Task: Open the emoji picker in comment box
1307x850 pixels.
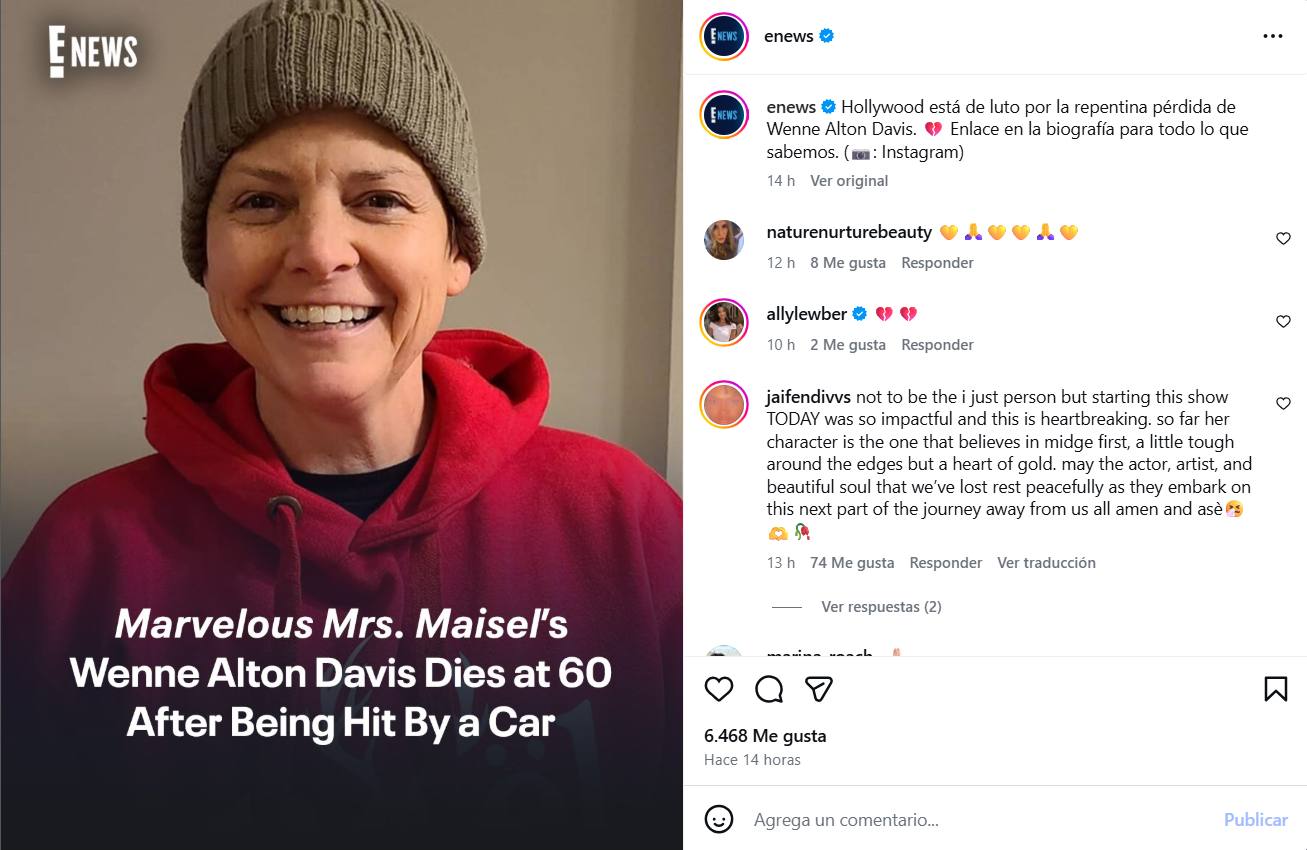Action: pyautogui.click(x=718, y=820)
